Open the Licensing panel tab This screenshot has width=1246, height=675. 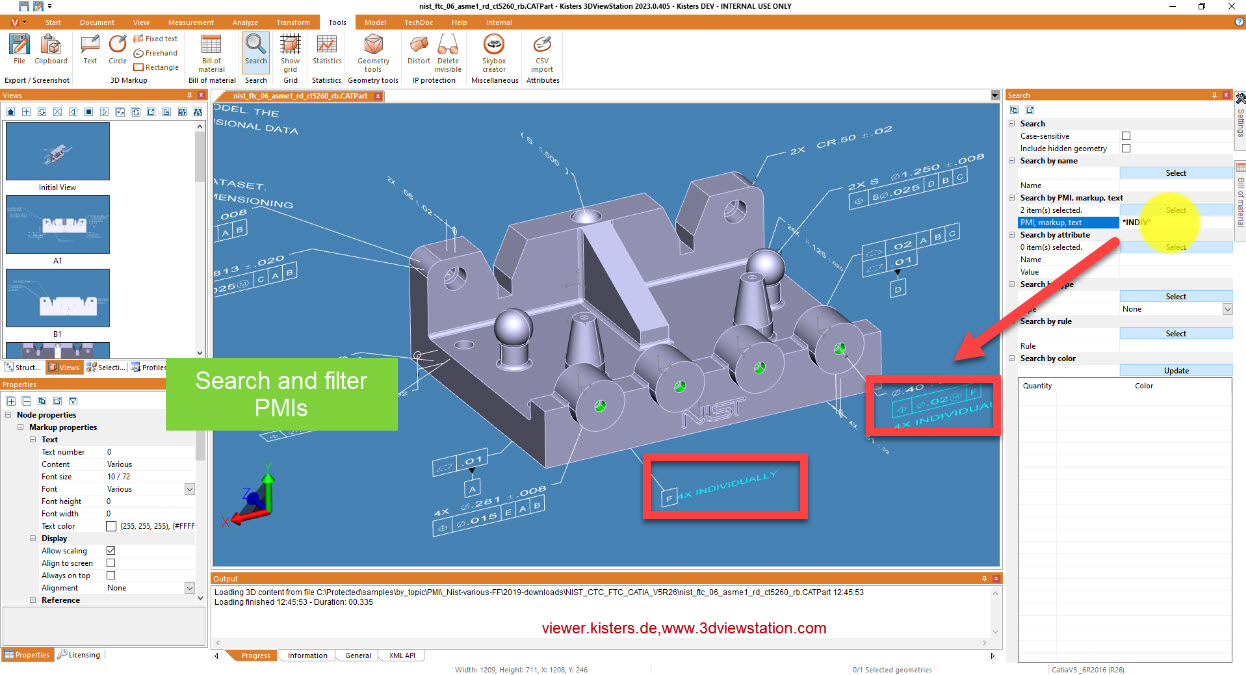[79, 655]
